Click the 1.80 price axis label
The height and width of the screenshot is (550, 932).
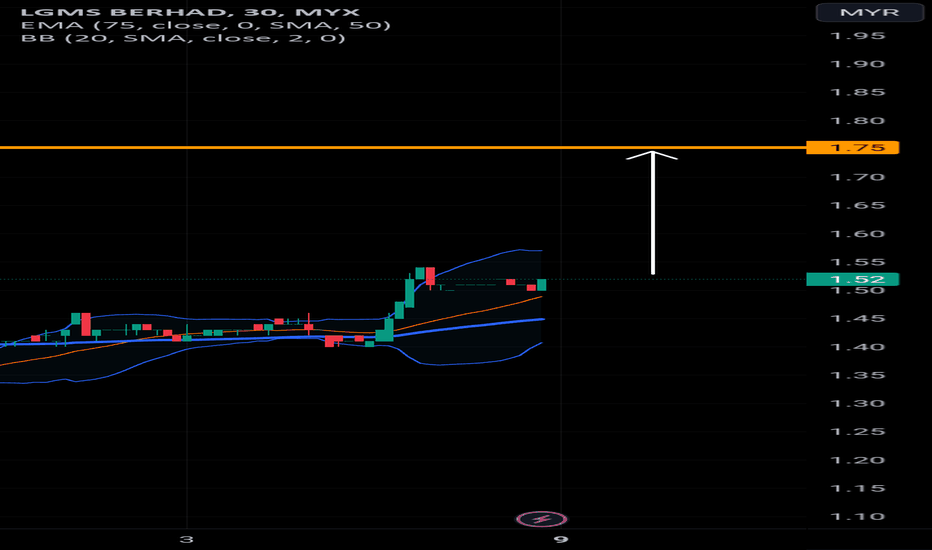click(x=857, y=121)
